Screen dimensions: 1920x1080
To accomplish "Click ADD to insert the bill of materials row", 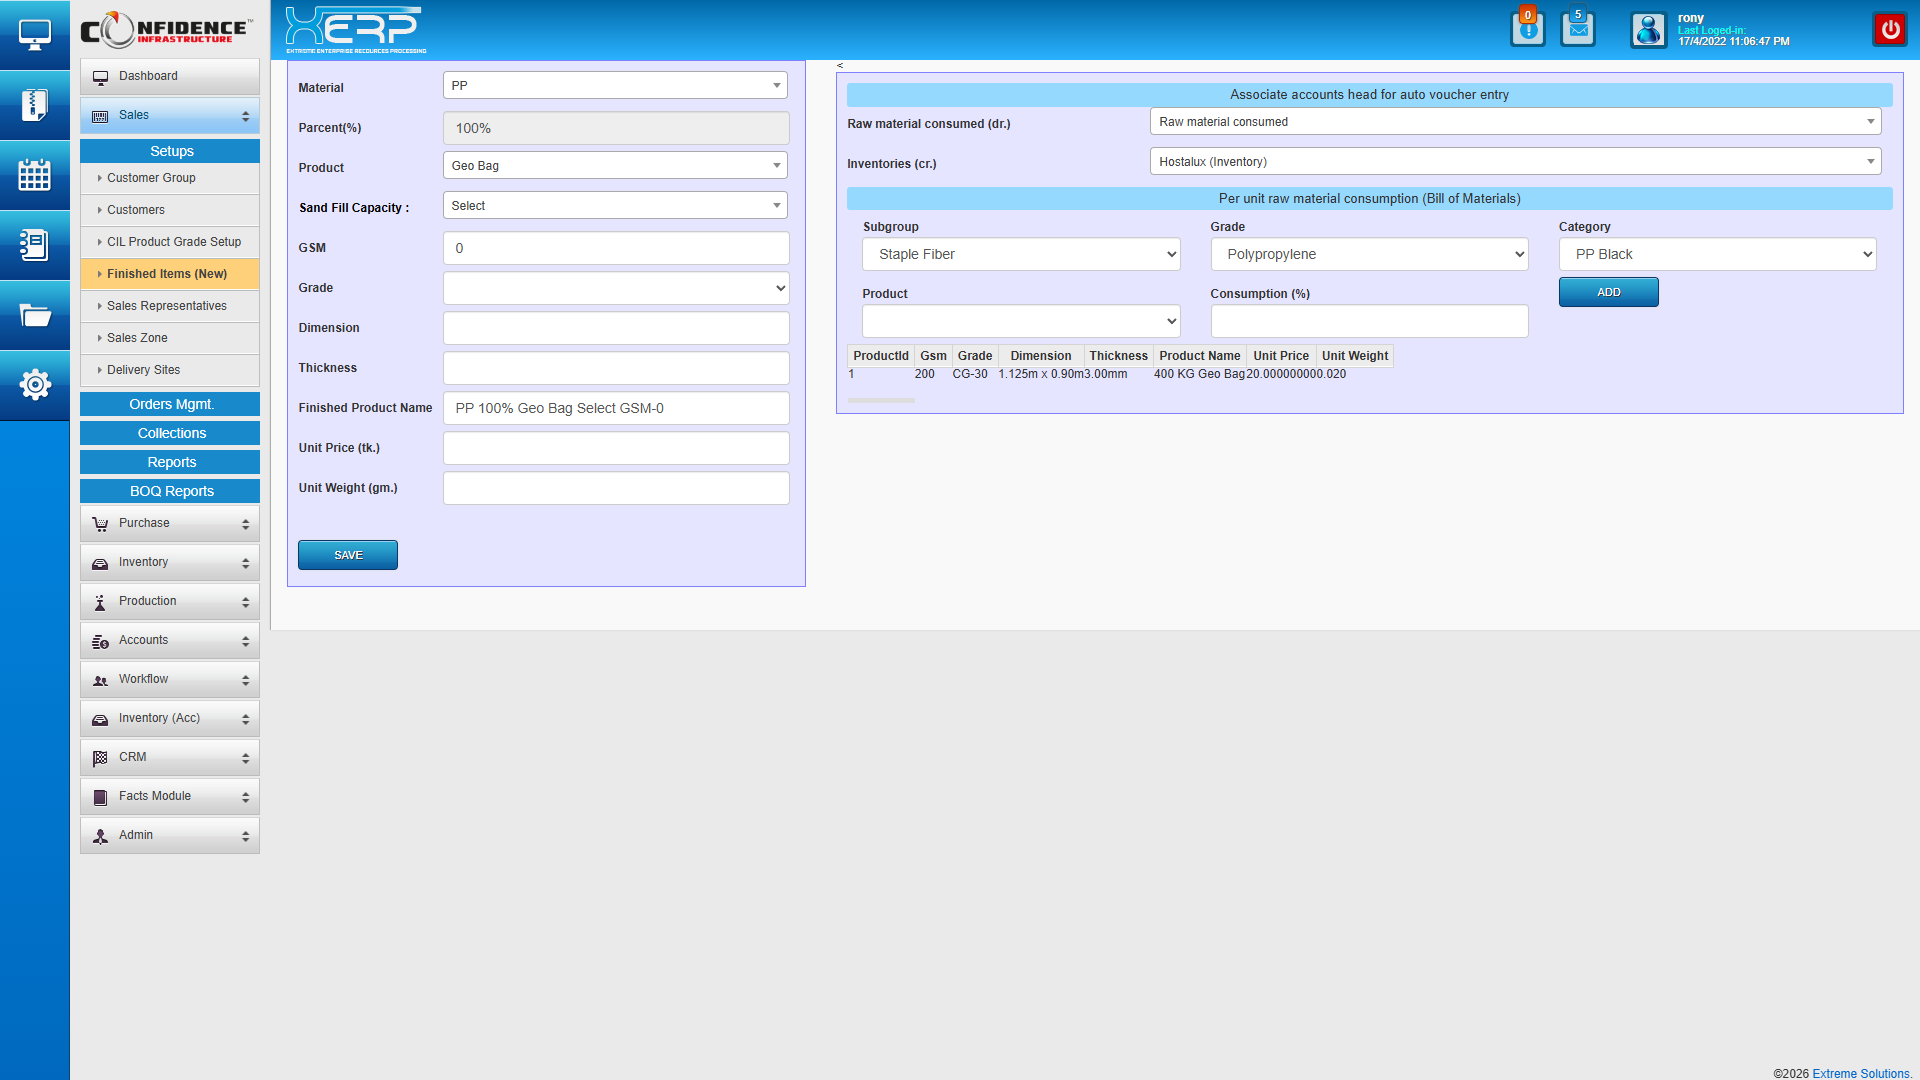I will (x=1608, y=292).
